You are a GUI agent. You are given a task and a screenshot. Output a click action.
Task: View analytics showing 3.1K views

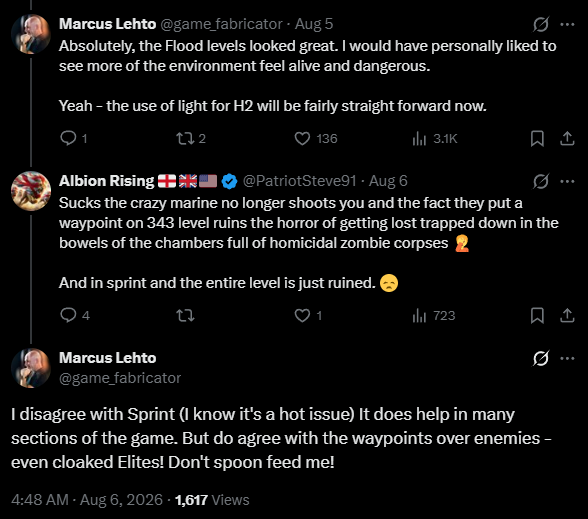[x=434, y=138]
